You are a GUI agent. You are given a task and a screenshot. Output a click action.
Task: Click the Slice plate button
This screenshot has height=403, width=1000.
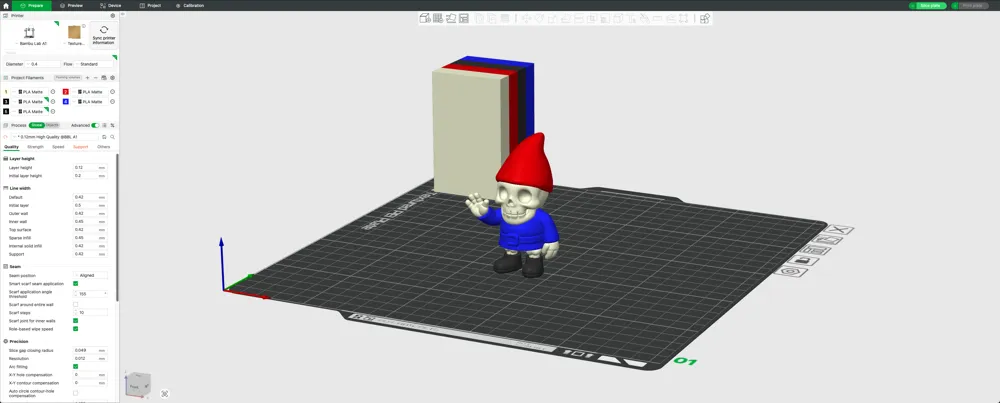pyautogui.click(x=928, y=6)
